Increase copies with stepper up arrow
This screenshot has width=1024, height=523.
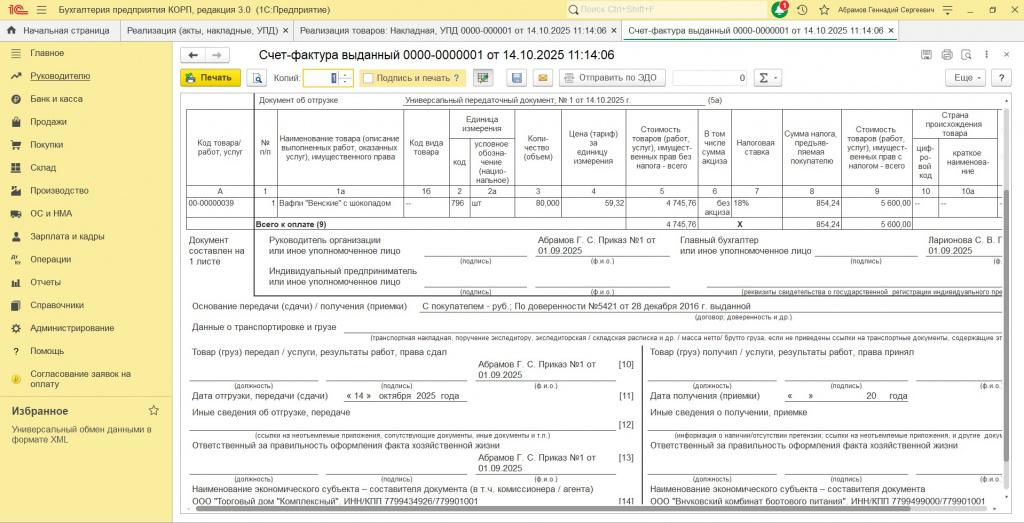click(x=346, y=74)
